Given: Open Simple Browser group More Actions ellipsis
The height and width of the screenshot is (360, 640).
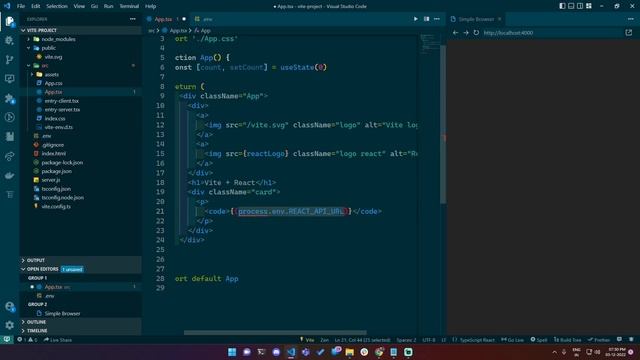Looking at the screenshot, I should click(x=631, y=19).
